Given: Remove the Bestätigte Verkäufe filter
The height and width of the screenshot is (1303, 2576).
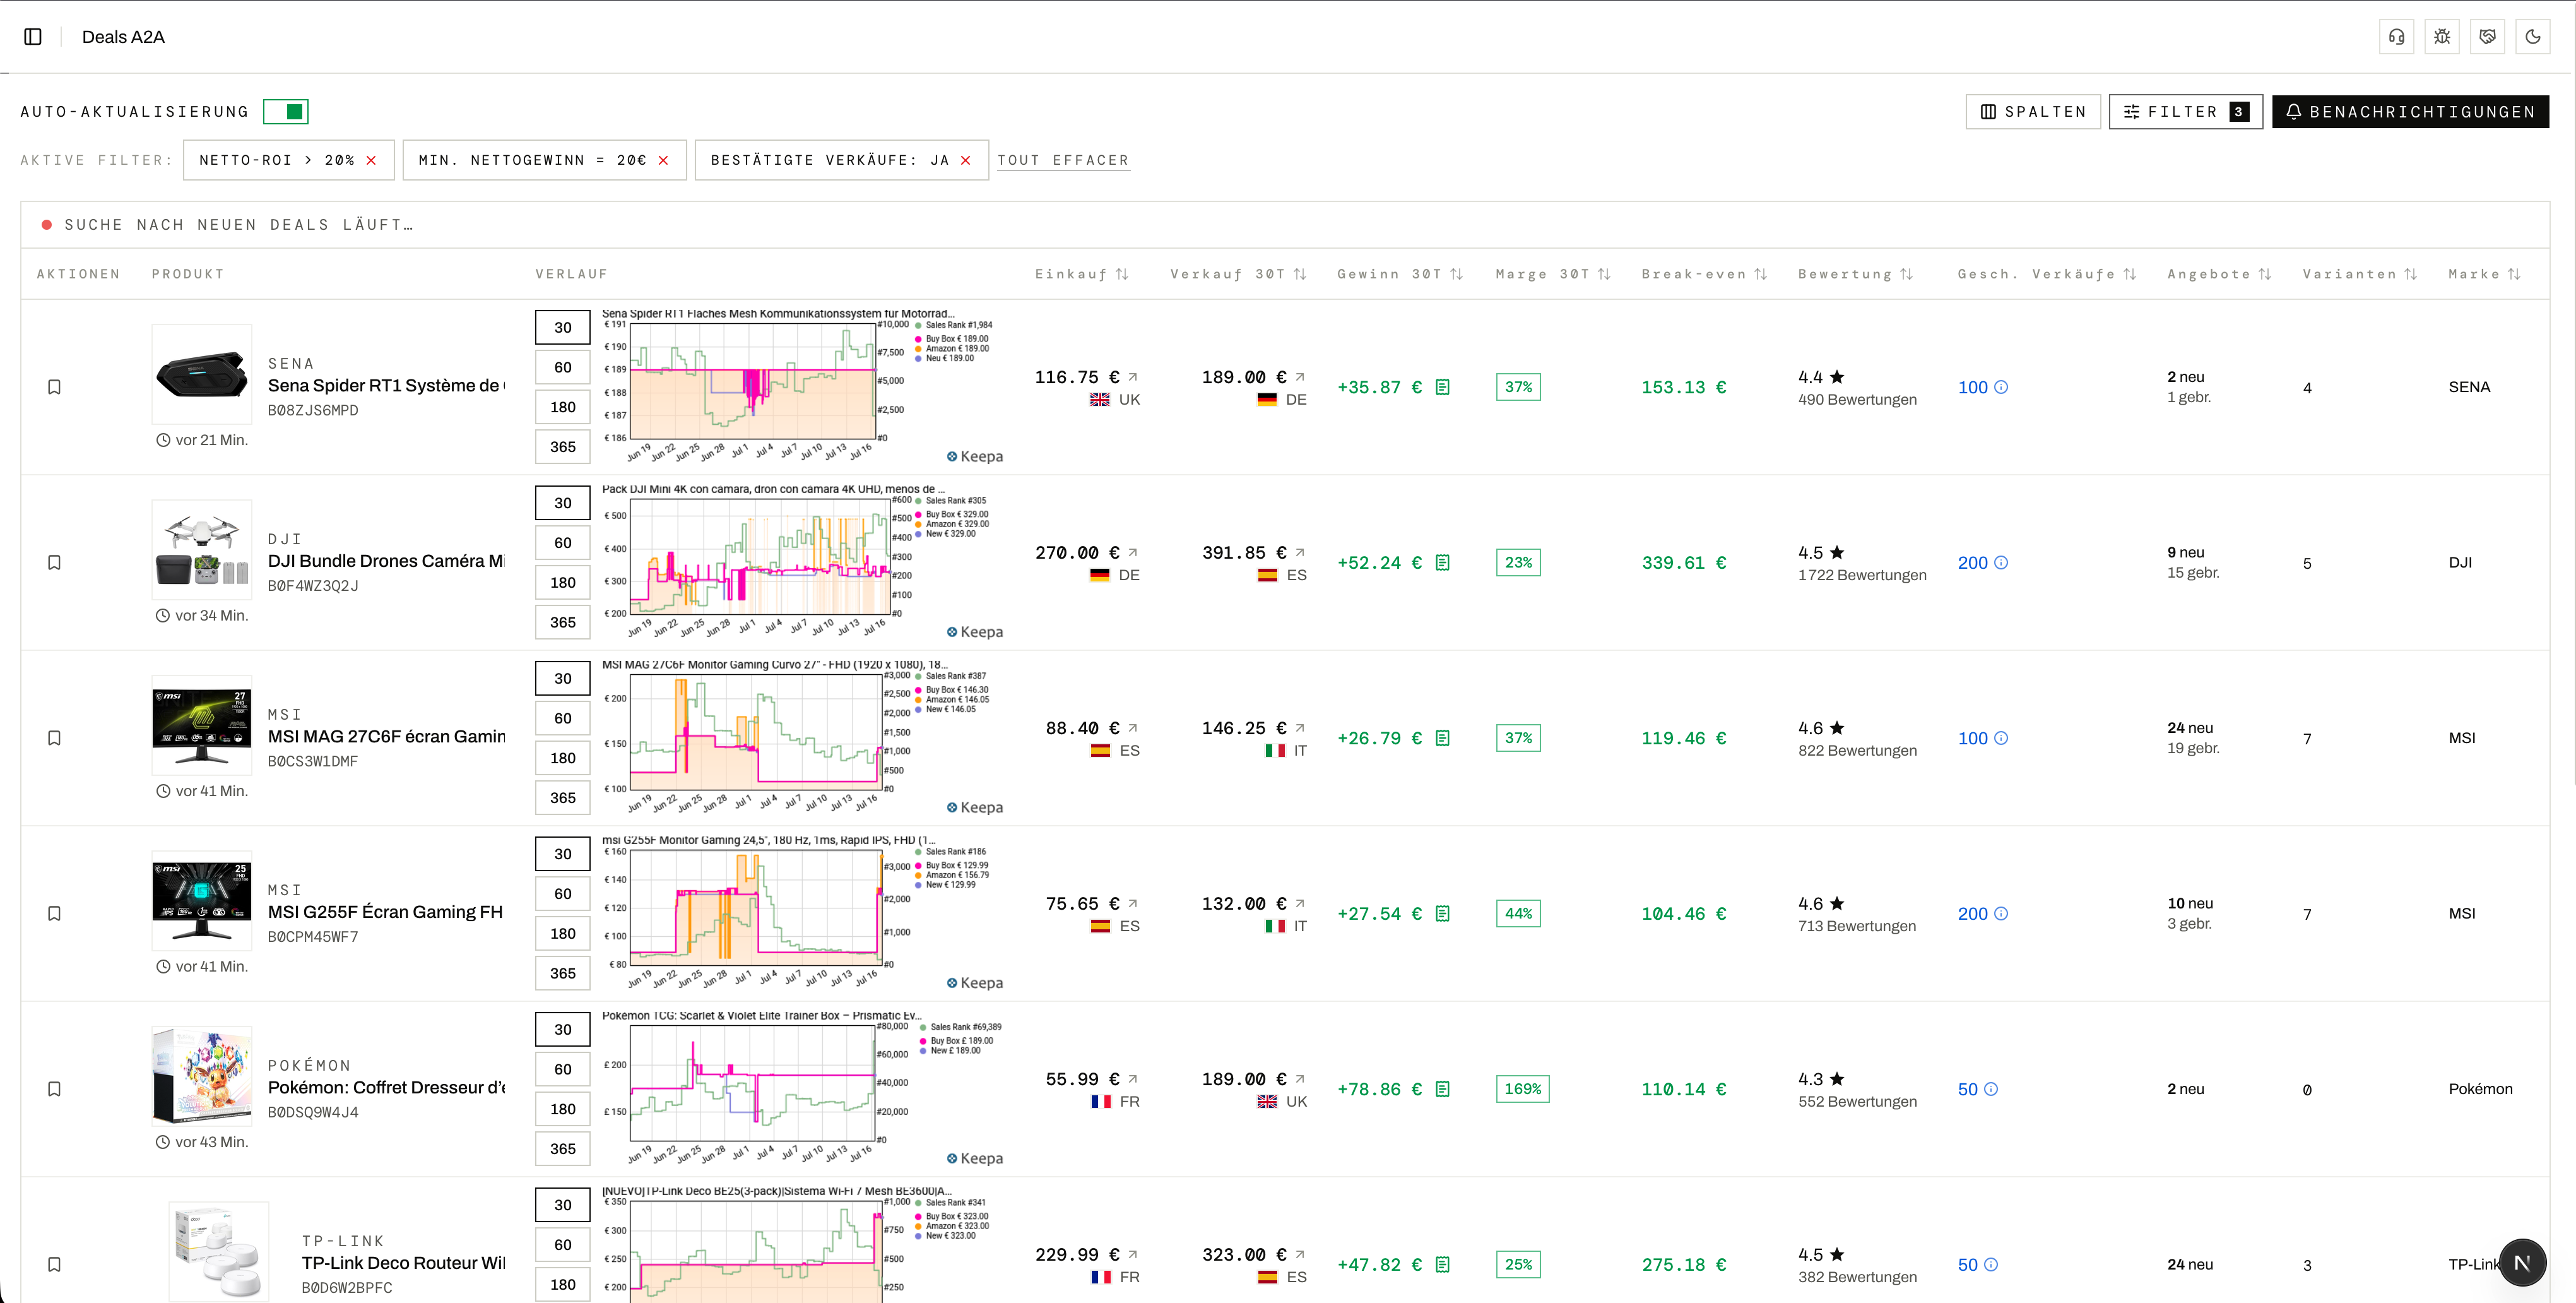Looking at the screenshot, I should (965, 160).
